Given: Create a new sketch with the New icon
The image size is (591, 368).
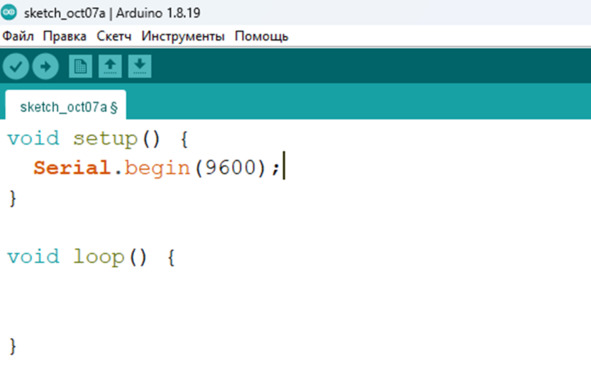Looking at the screenshot, I should (80, 66).
